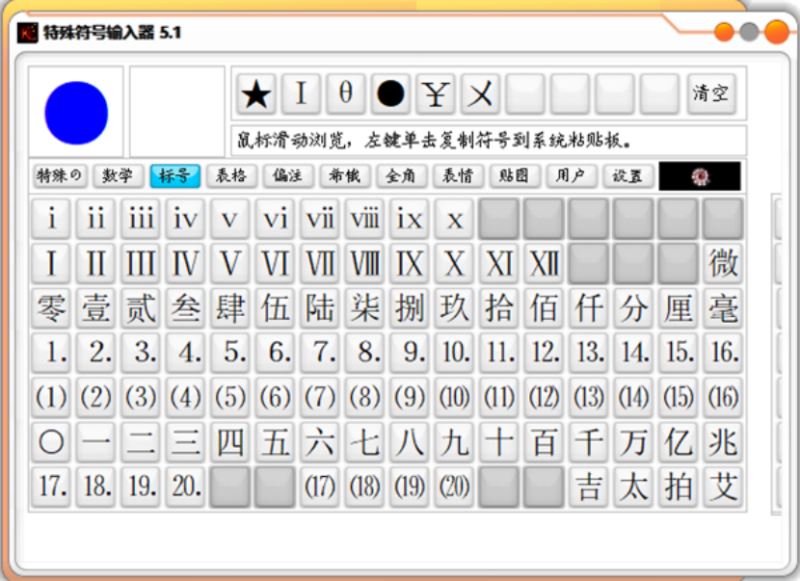
Task: Copy the character 万
Action: [633, 442]
